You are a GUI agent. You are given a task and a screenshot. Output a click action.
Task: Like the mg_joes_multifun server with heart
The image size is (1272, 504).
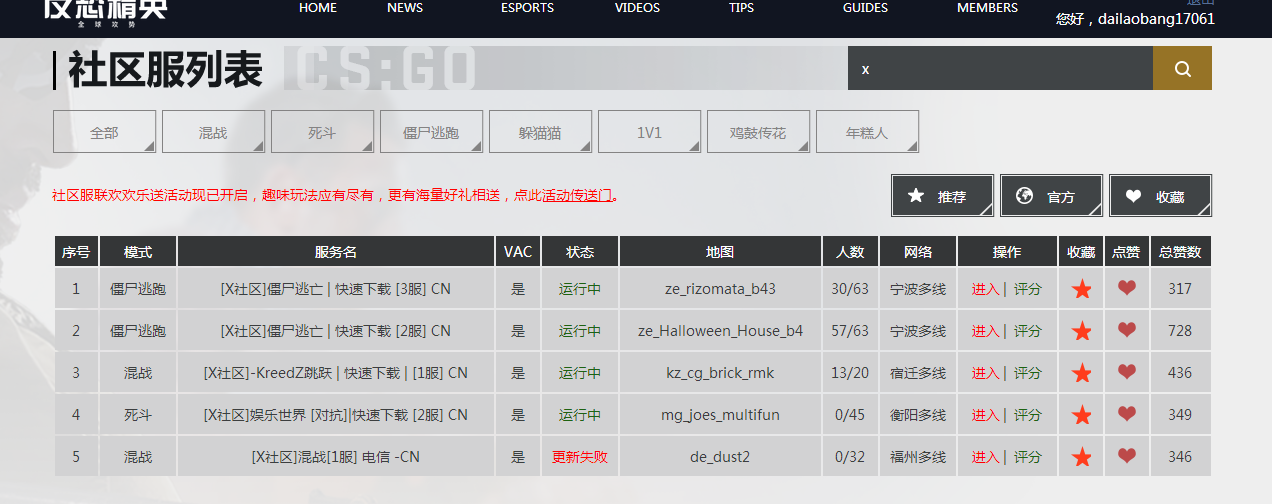point(1127,414)
